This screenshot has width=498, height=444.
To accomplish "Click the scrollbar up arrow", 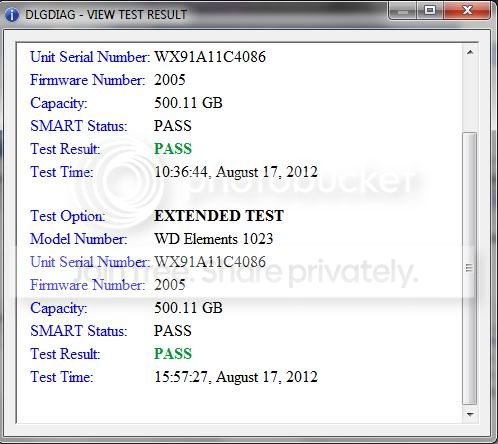I will point(470,52).
